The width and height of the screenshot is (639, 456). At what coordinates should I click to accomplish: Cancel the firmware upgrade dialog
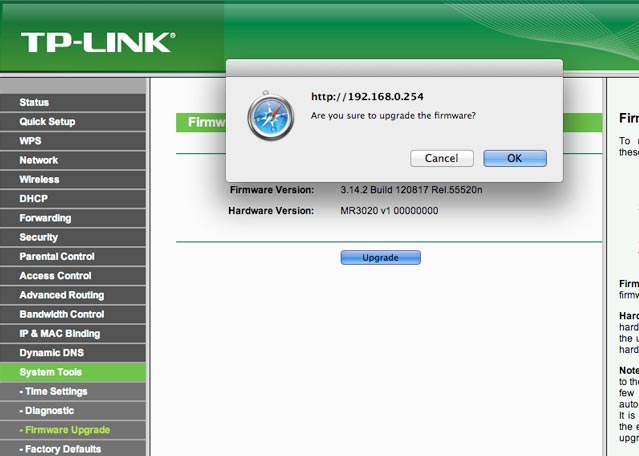point(441,158)
